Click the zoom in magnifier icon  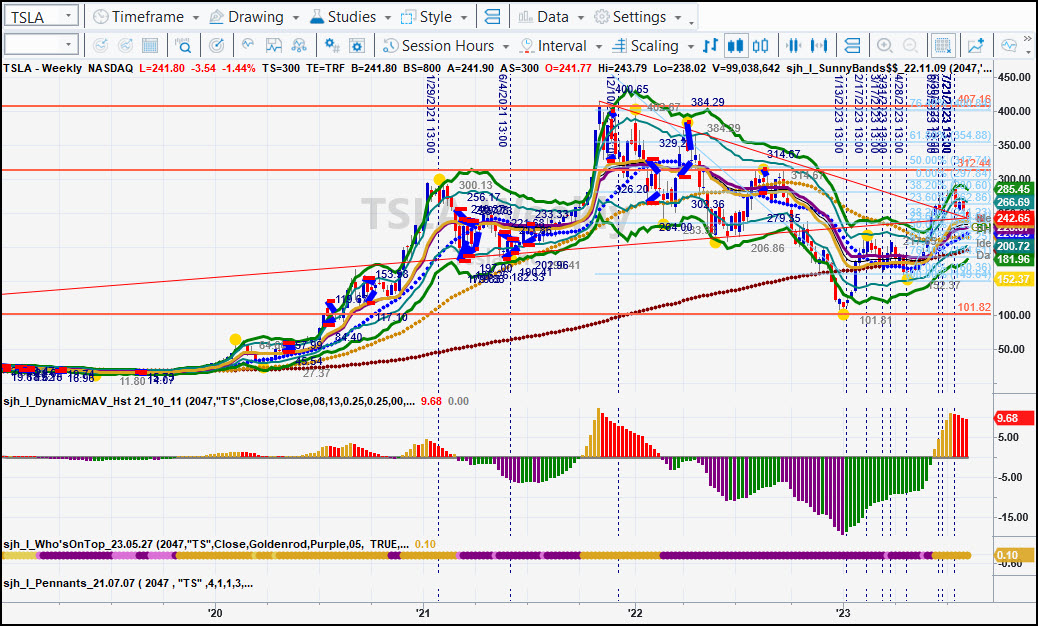(884, 46)
